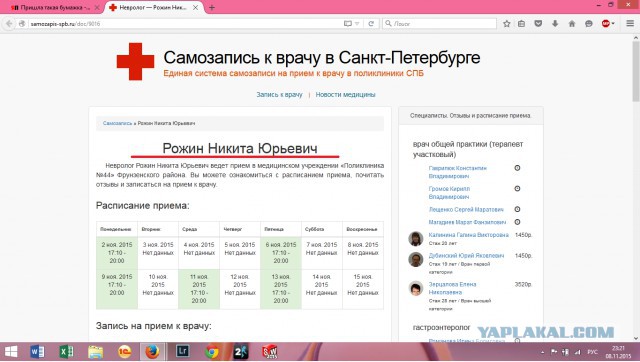Viewport: 640px width, 362px height.
Task: Select the '11 ноя. 2015 17:10 - 20:00' cell
Action: (x=199, y=289)
